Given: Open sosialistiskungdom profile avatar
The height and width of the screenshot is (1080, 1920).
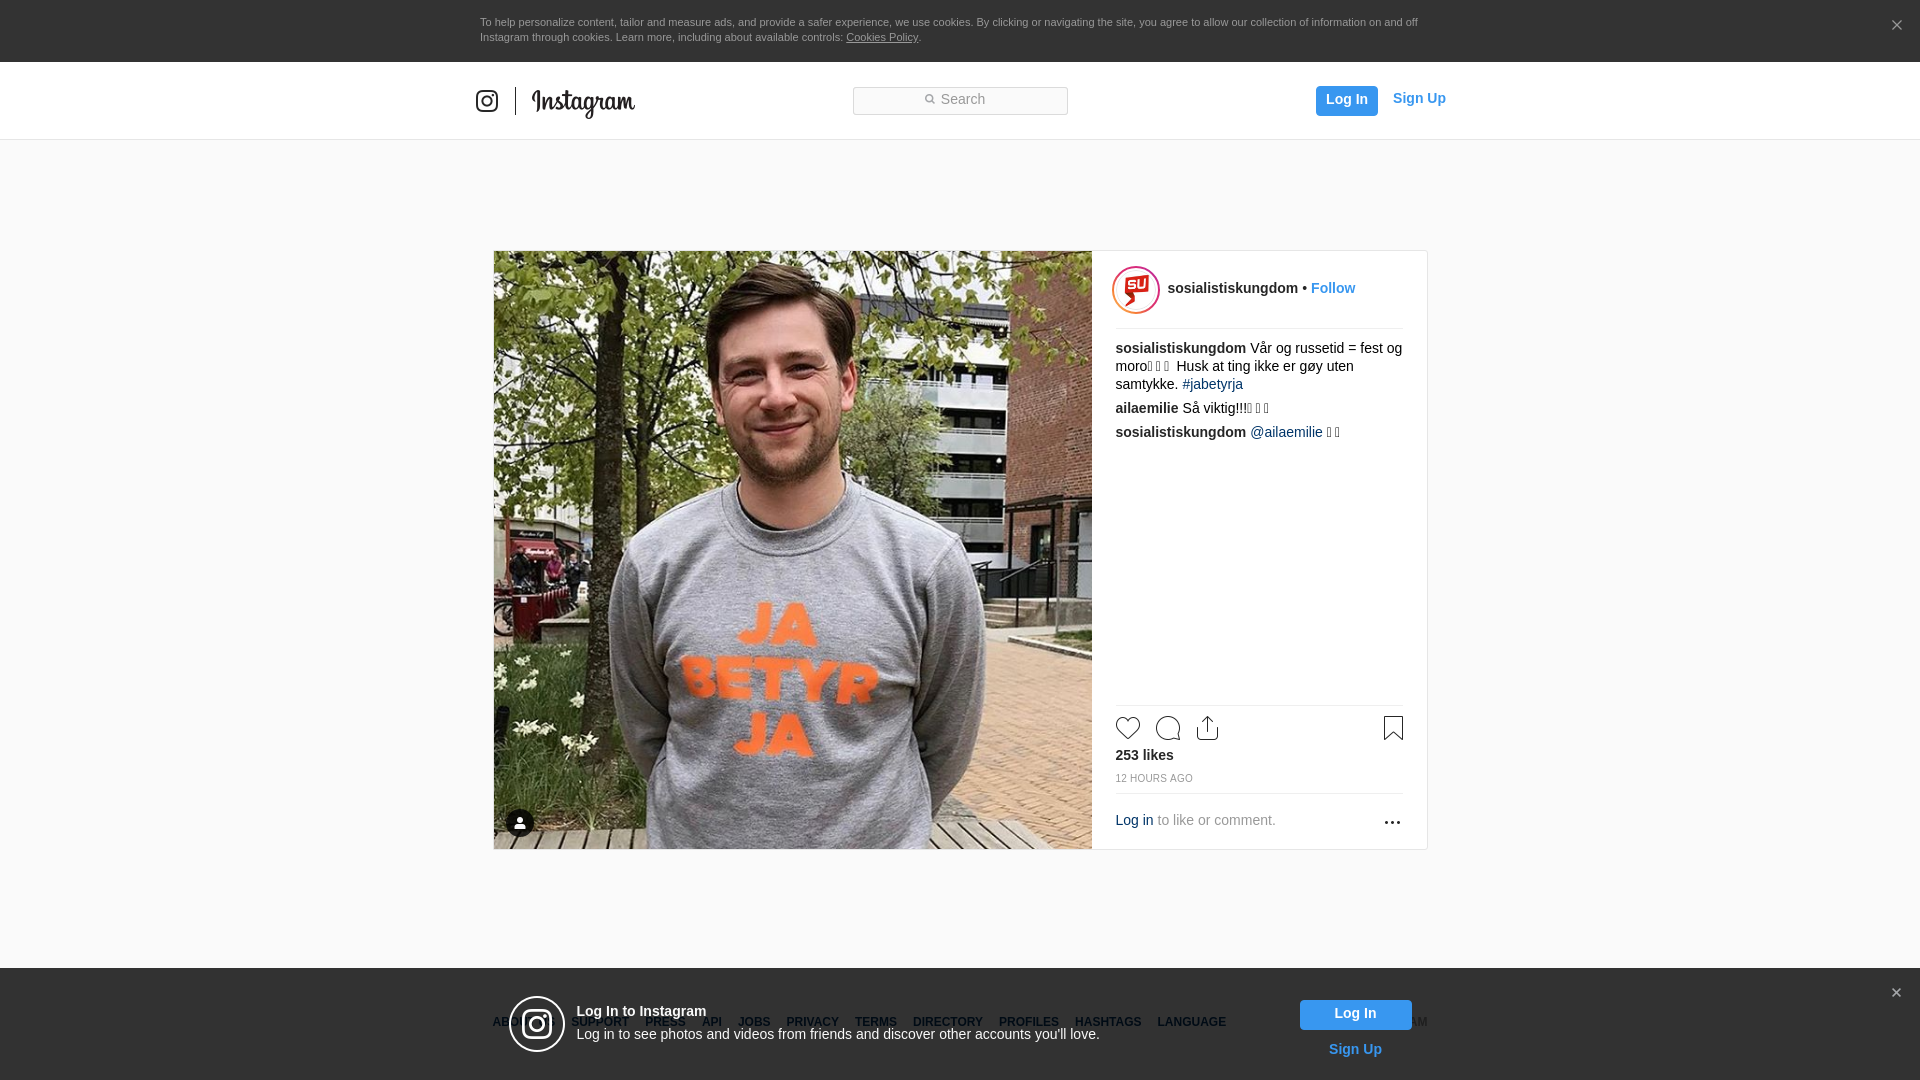Looking at the screenshot, I should [1136, 290].
